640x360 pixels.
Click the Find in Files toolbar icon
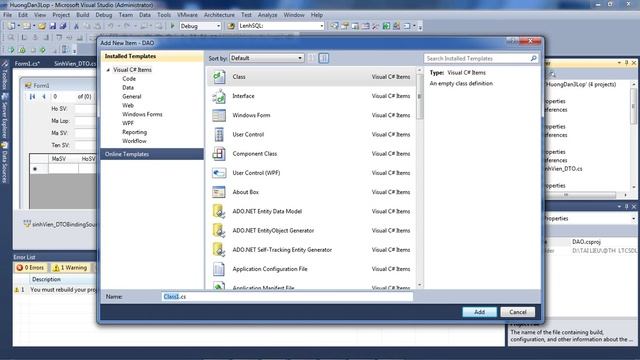tap(231, 26)
